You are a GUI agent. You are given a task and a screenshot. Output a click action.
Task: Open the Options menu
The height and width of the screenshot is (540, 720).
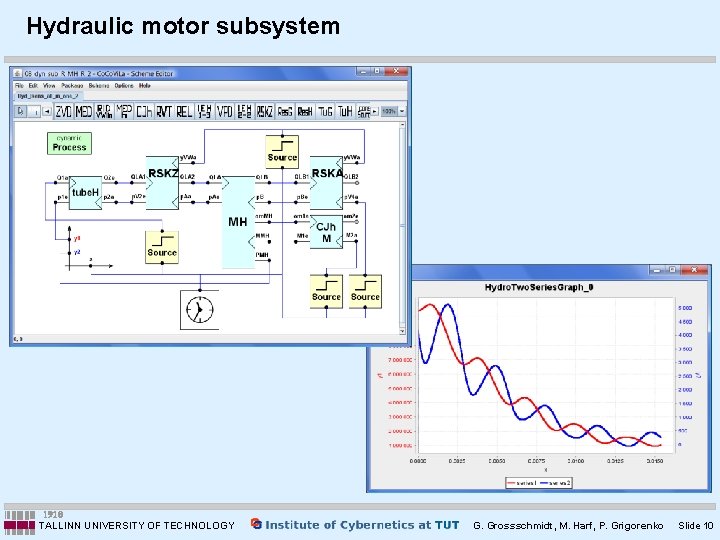[x=124, y=86]
